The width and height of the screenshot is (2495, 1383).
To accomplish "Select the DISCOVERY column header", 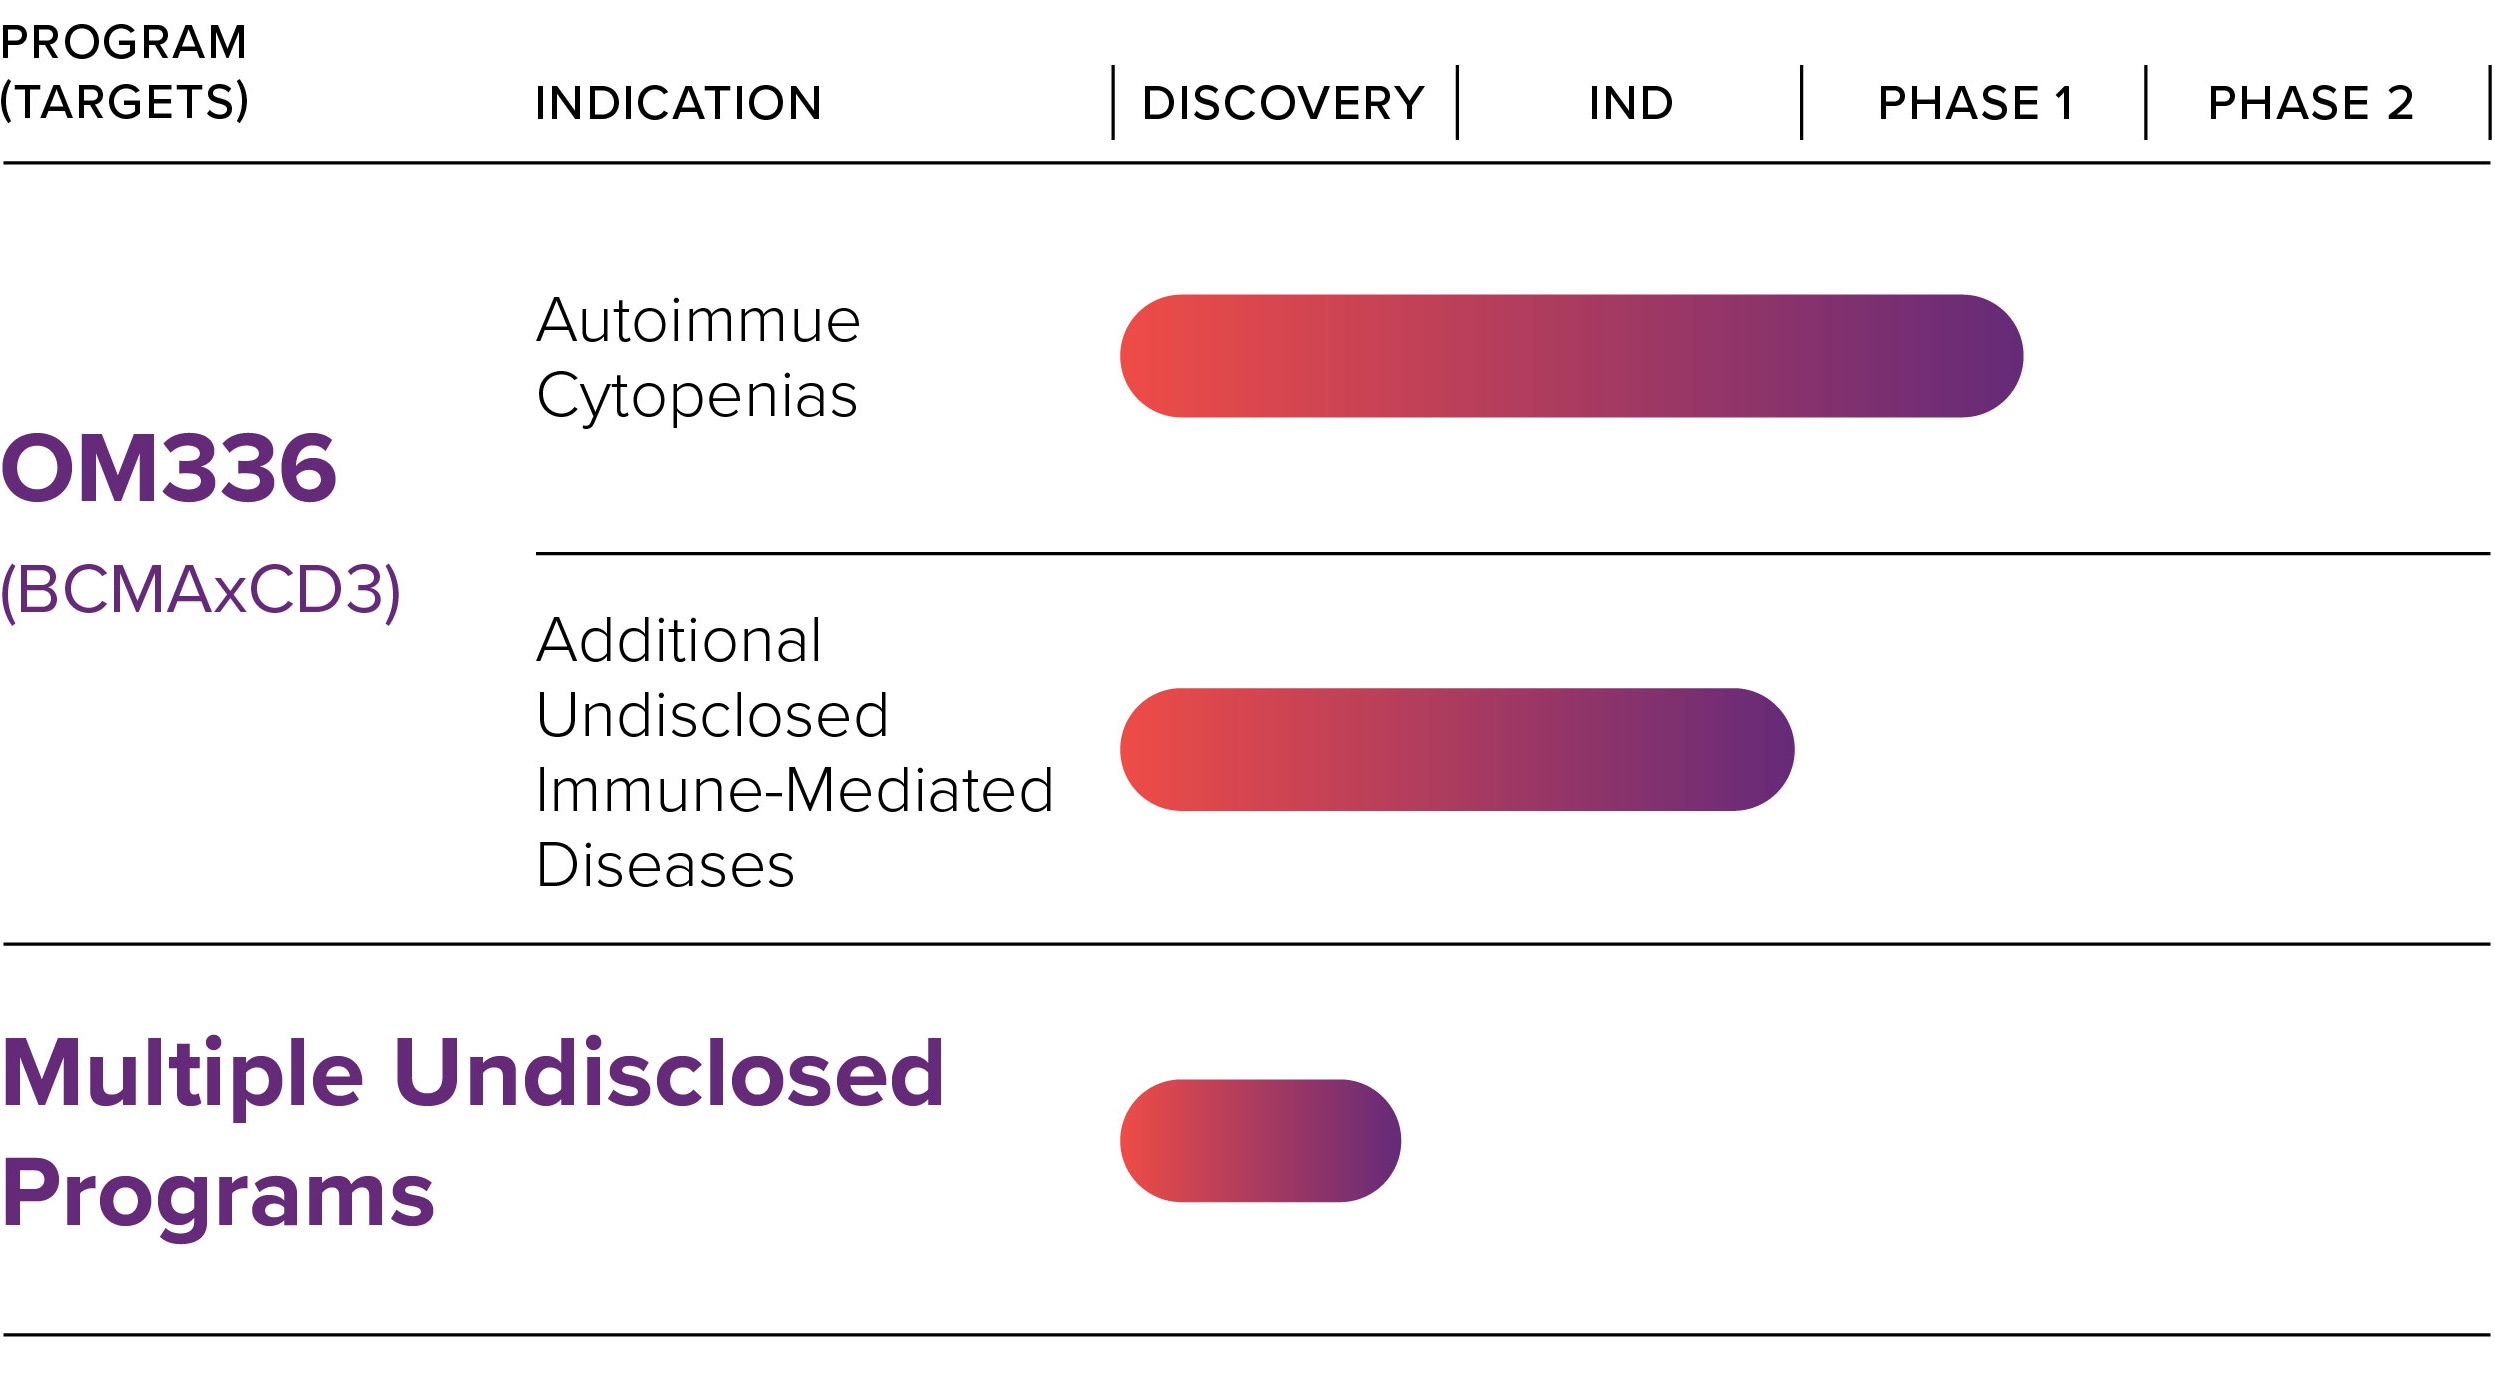I will [1284, 103].
